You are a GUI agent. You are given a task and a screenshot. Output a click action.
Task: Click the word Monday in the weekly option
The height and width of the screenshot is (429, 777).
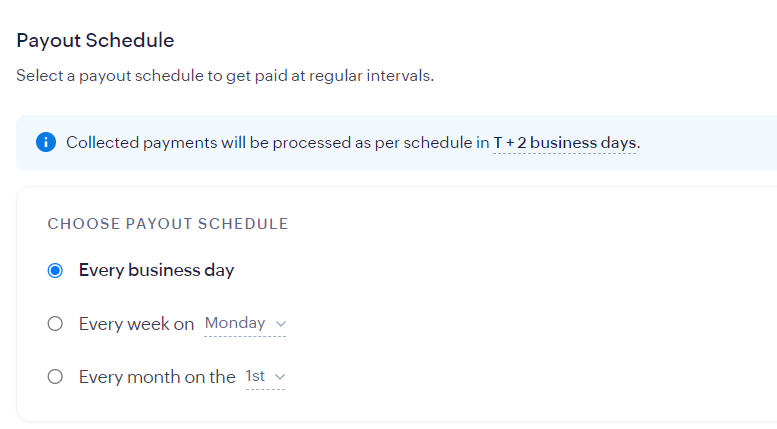pos(235,323)
